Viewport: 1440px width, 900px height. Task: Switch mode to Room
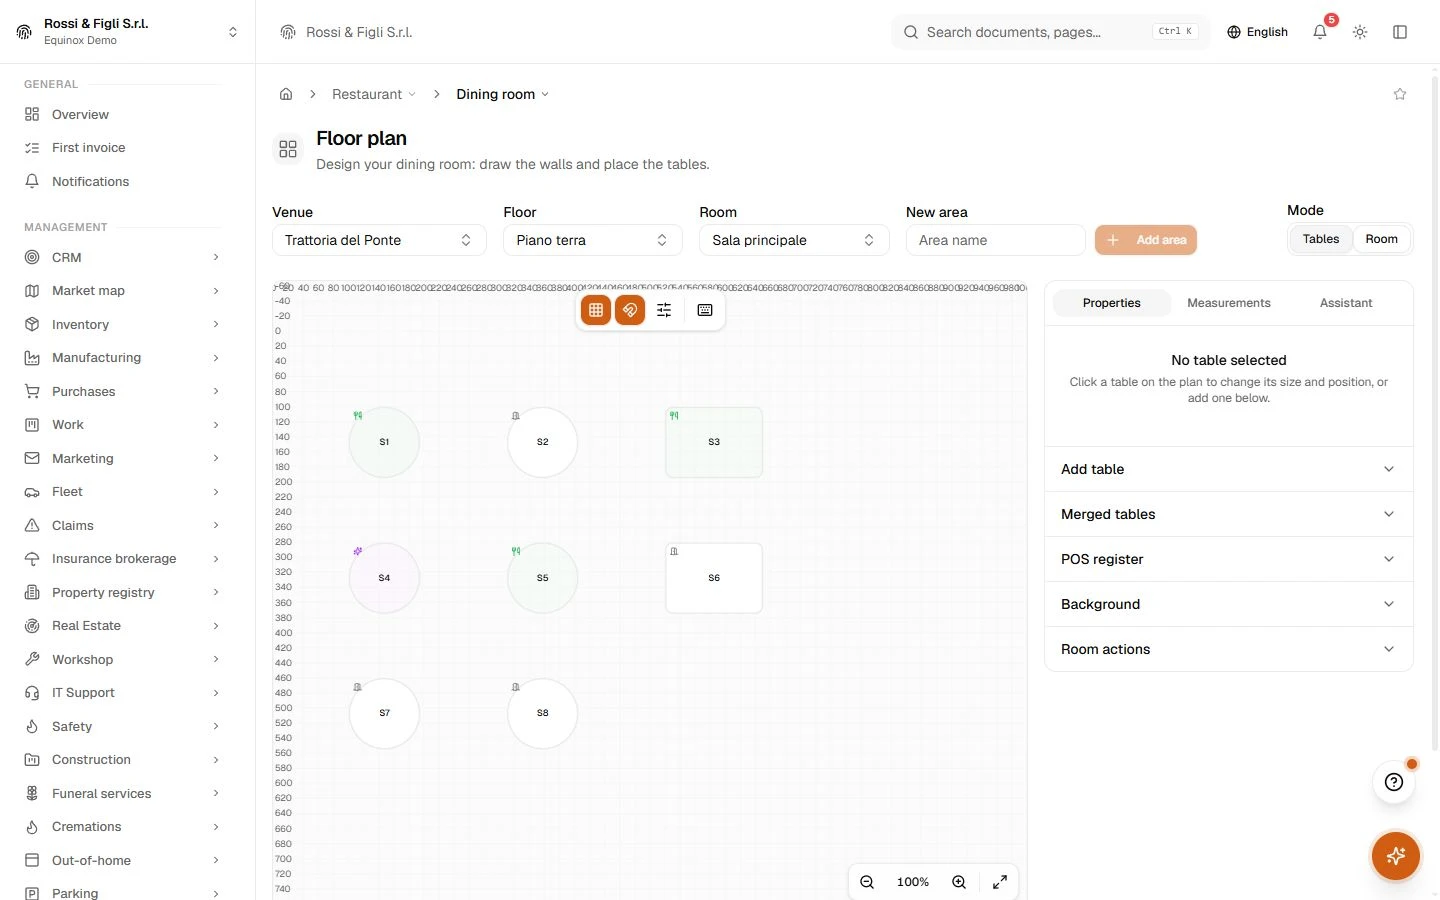click(x=1382, y=239)
